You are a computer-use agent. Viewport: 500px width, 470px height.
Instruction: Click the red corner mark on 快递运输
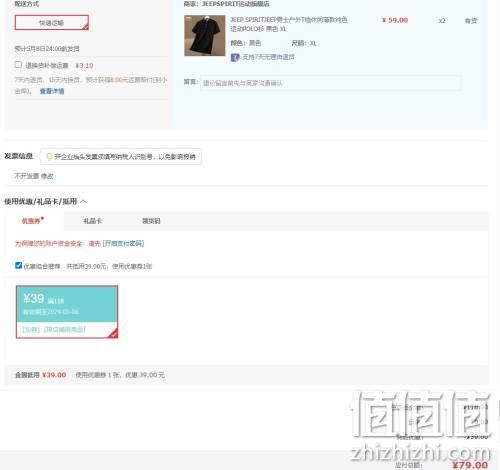[85, 26]
